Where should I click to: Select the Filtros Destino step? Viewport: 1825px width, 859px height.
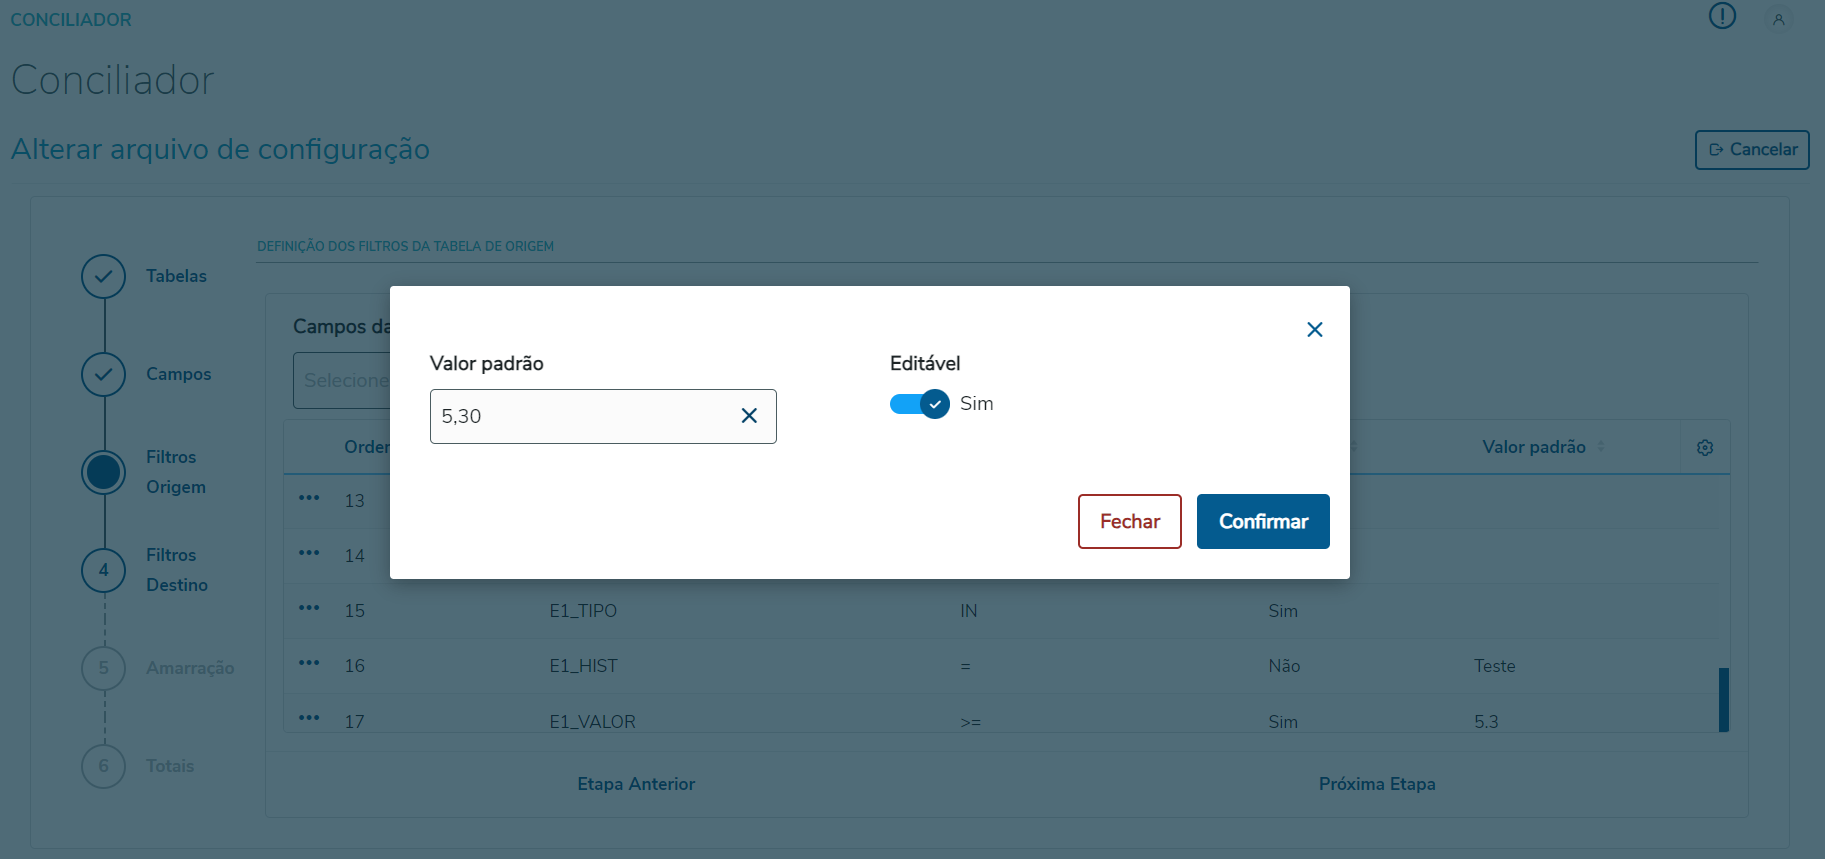(104, 571)
